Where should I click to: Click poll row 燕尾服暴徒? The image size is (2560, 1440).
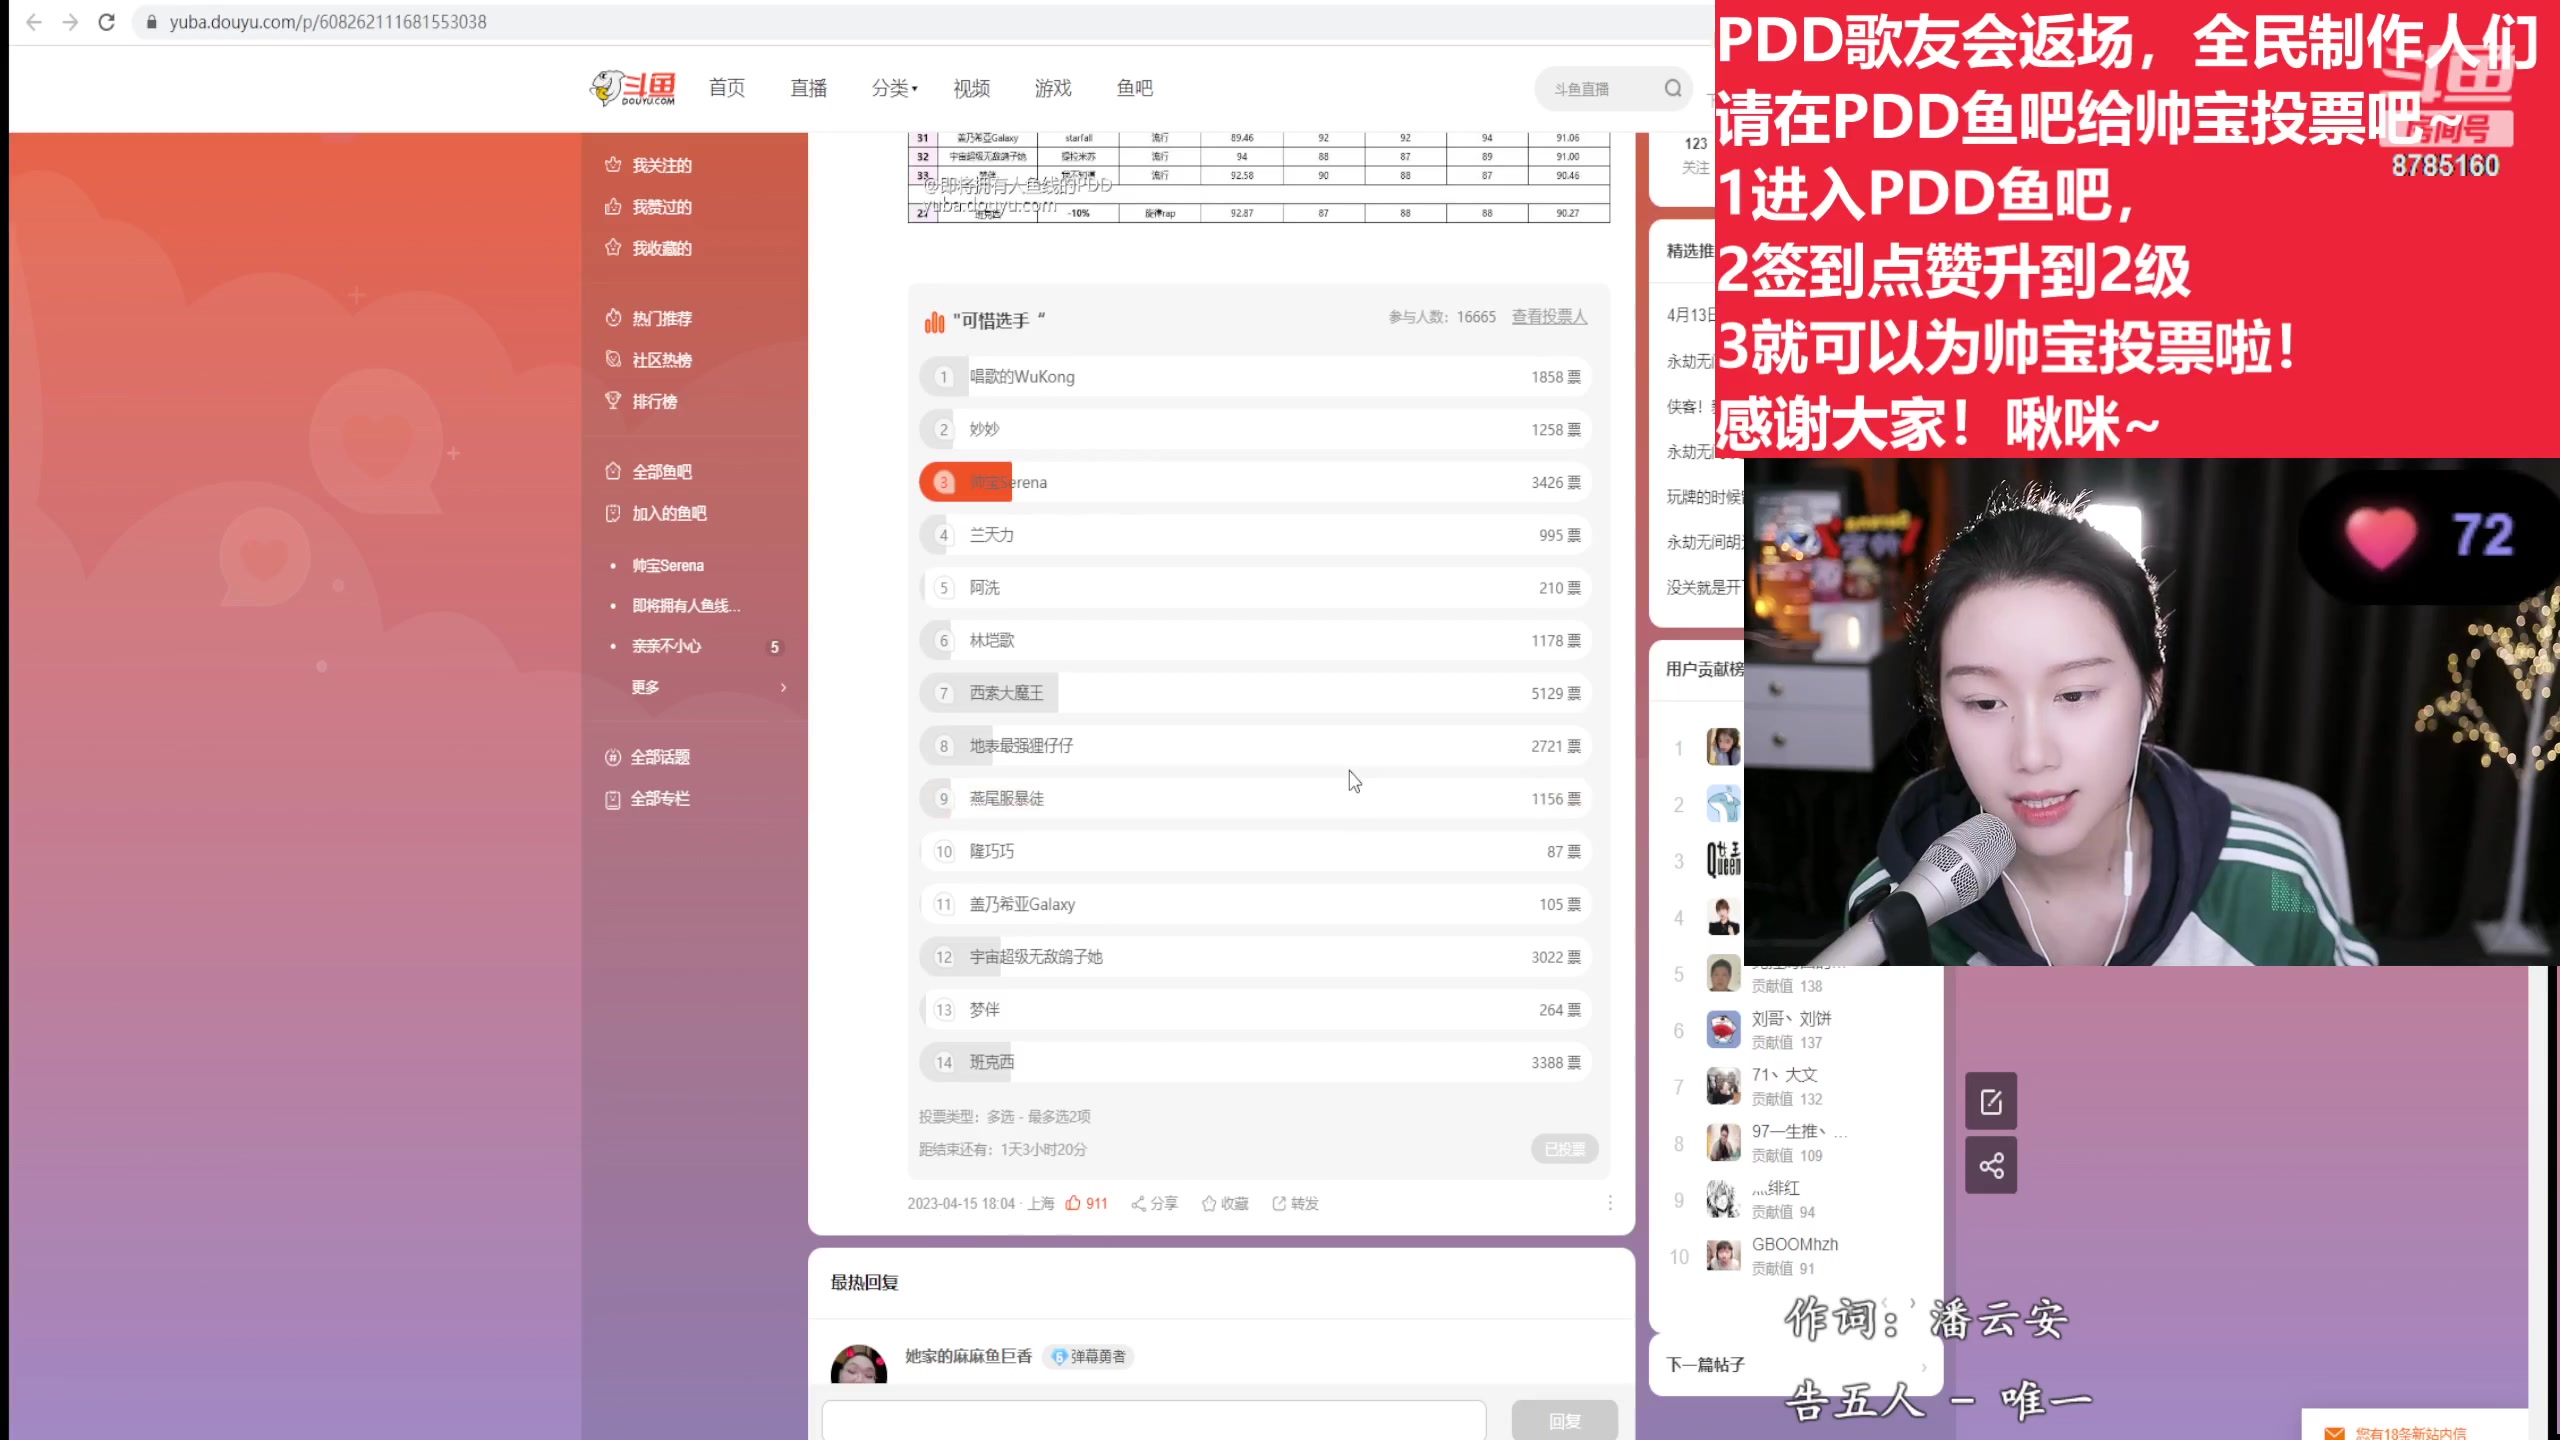[1254, 799]
